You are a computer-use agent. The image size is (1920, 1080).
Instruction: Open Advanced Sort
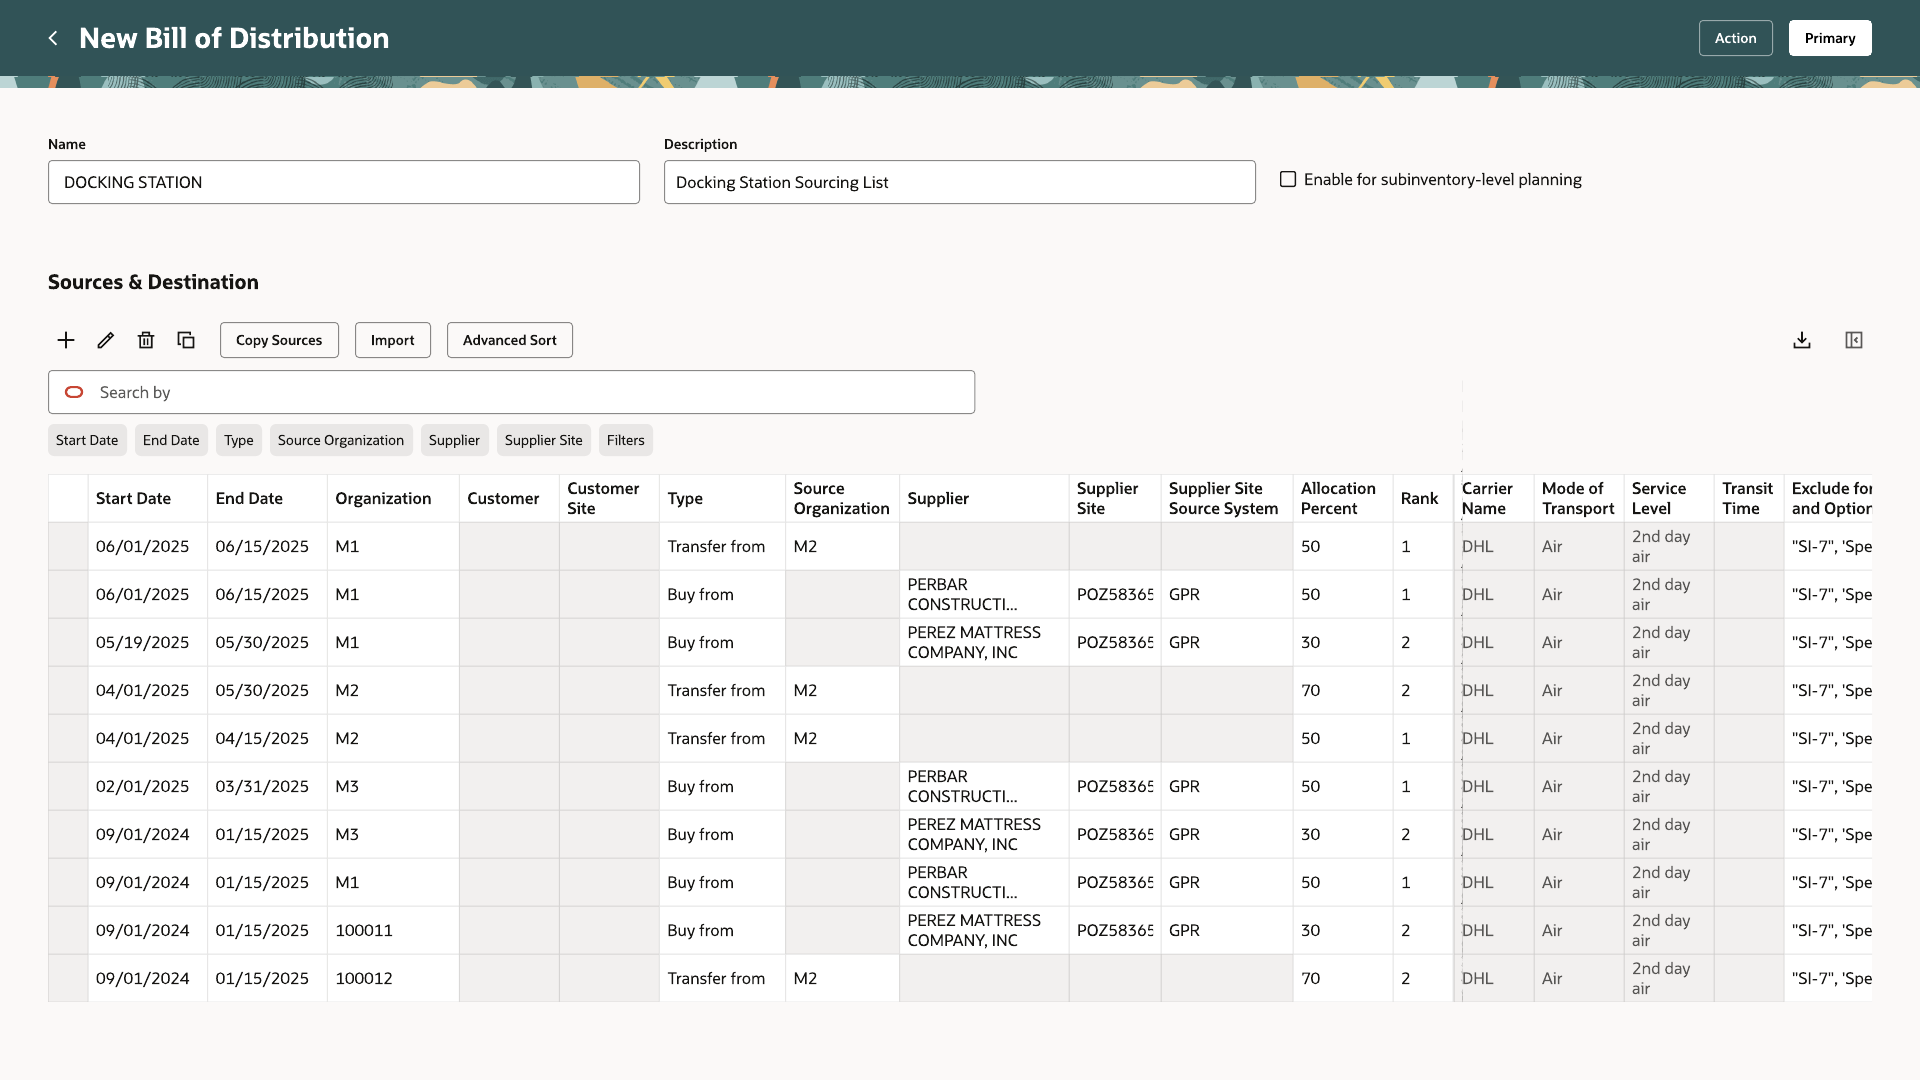510,340
